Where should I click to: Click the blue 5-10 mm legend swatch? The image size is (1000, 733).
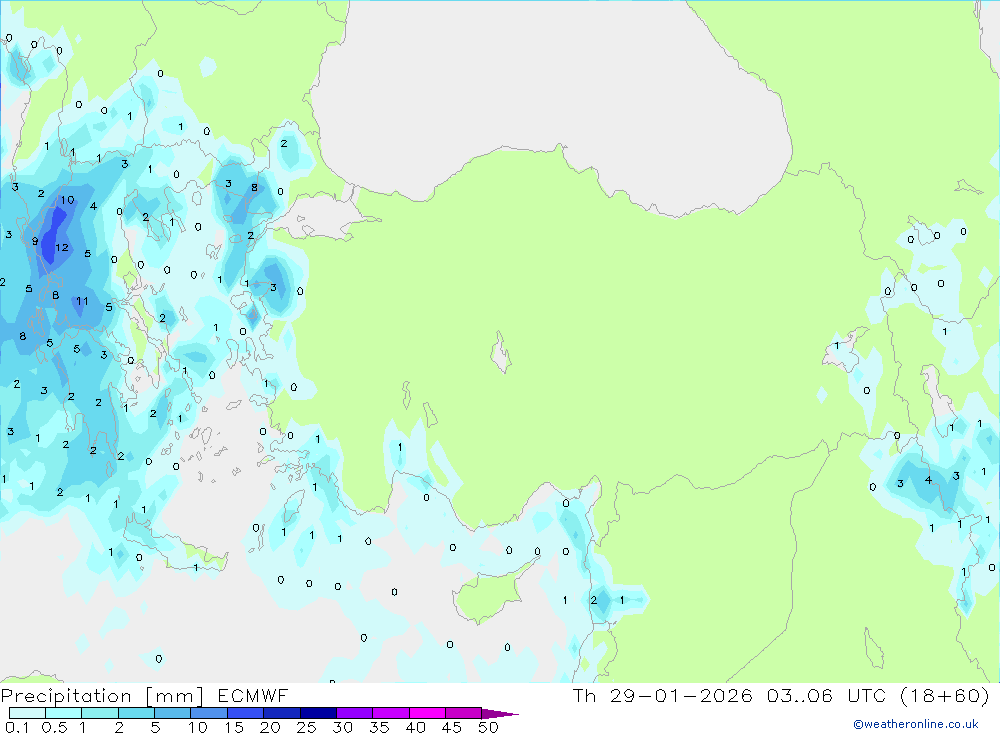pyautogui.click(x=173, y=713)
